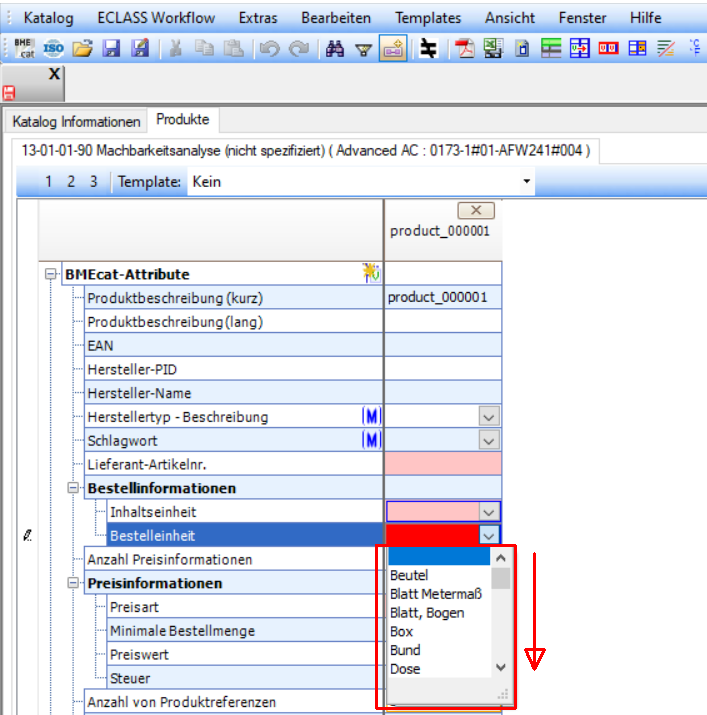Save the catalog with the floppy disk icon
Screen dimensions: 707x715
click(x=111, y=48)
